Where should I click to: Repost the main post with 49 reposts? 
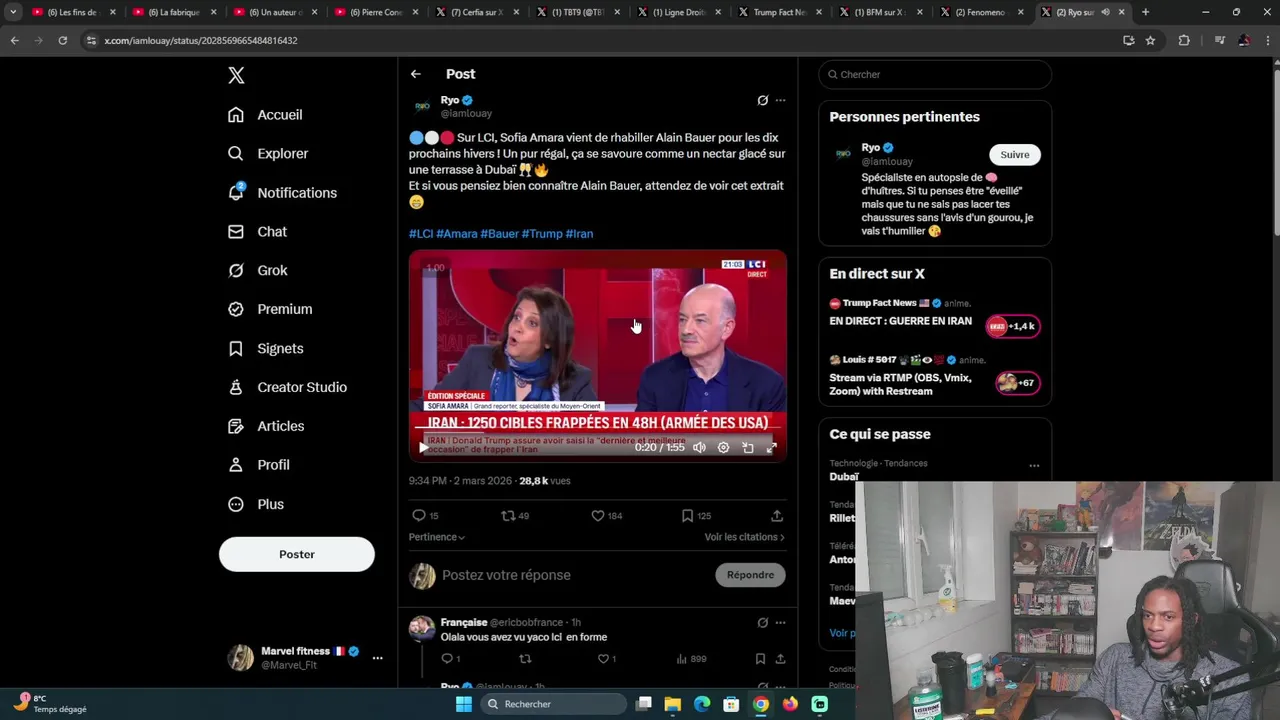point(515,516)
